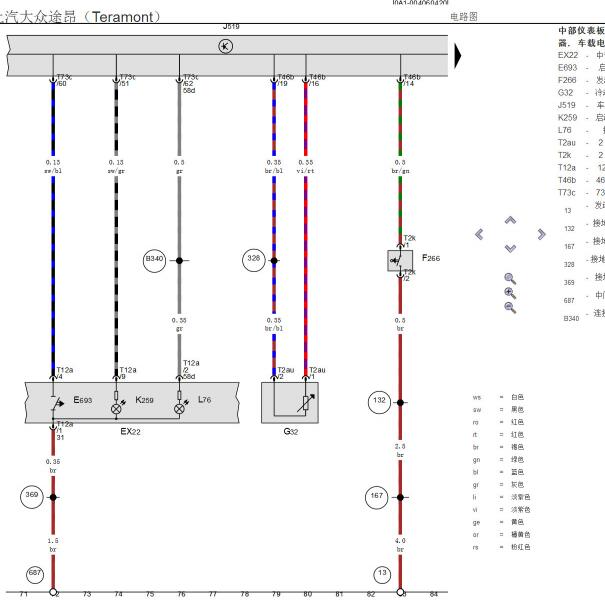Click the wire label 0.13 sw/bl
This screenshot has width=605, height=607.
click(53, 166)
